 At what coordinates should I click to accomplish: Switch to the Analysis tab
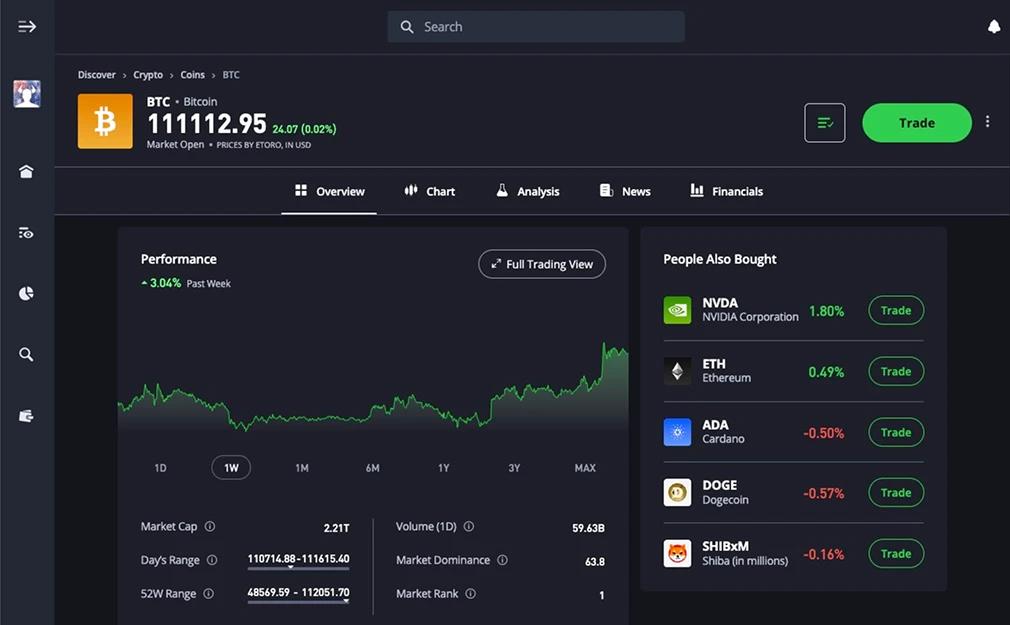pyautogui.click(x=528, y=191)
